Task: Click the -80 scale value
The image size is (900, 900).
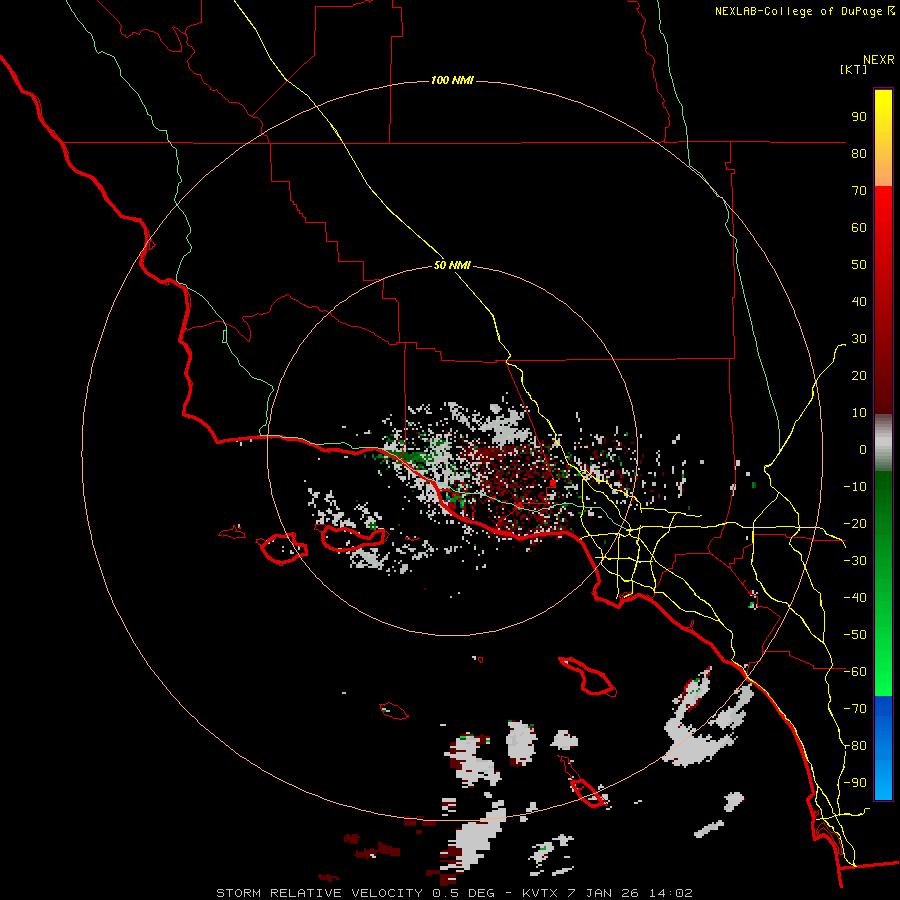Action: point(855,746)
